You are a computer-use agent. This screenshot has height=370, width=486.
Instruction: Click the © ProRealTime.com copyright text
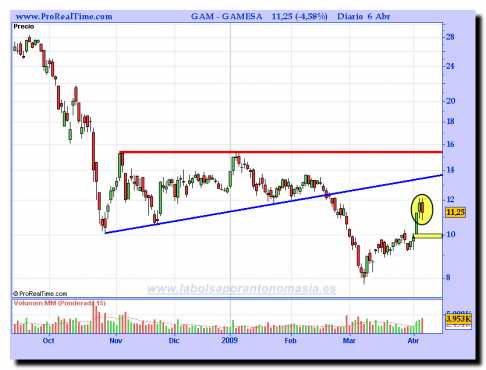tap(40, 294)
